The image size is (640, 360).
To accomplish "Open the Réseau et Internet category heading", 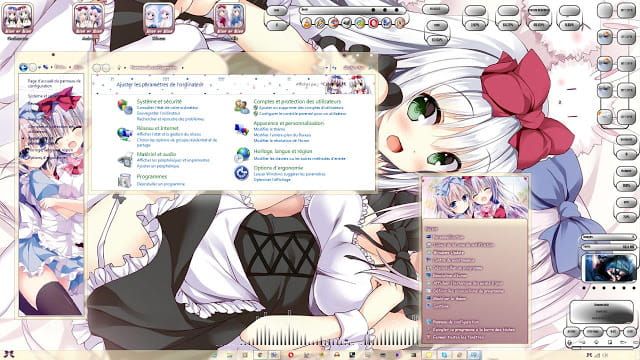I will pos(158,128).
